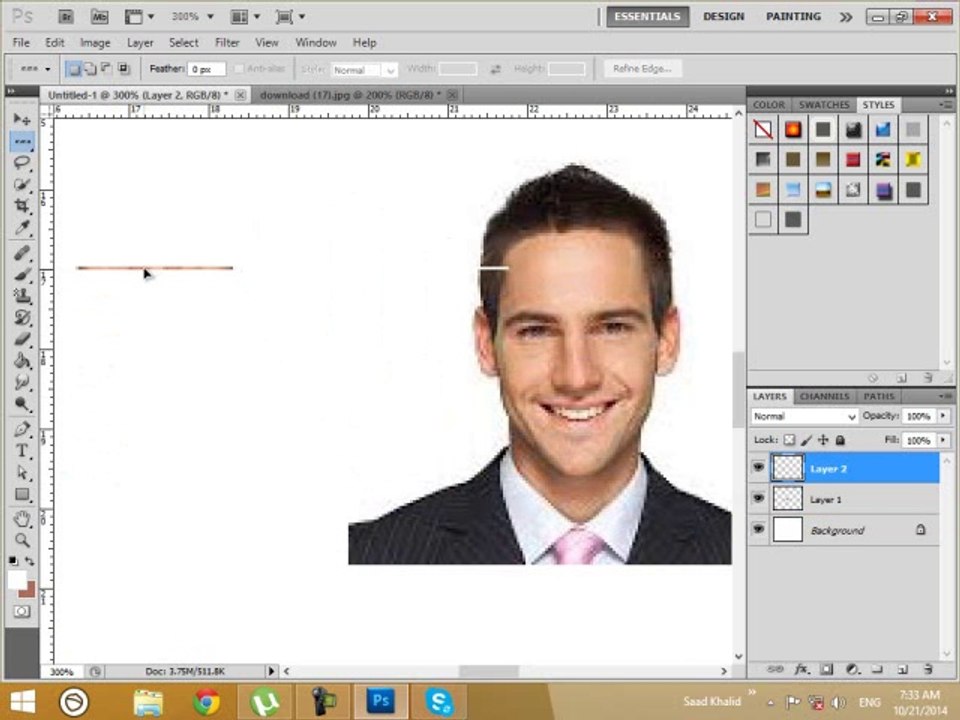The image size is (960, 720).
Task: Select the Spot Healing Brush tool
Action: [x=22, y=252]
